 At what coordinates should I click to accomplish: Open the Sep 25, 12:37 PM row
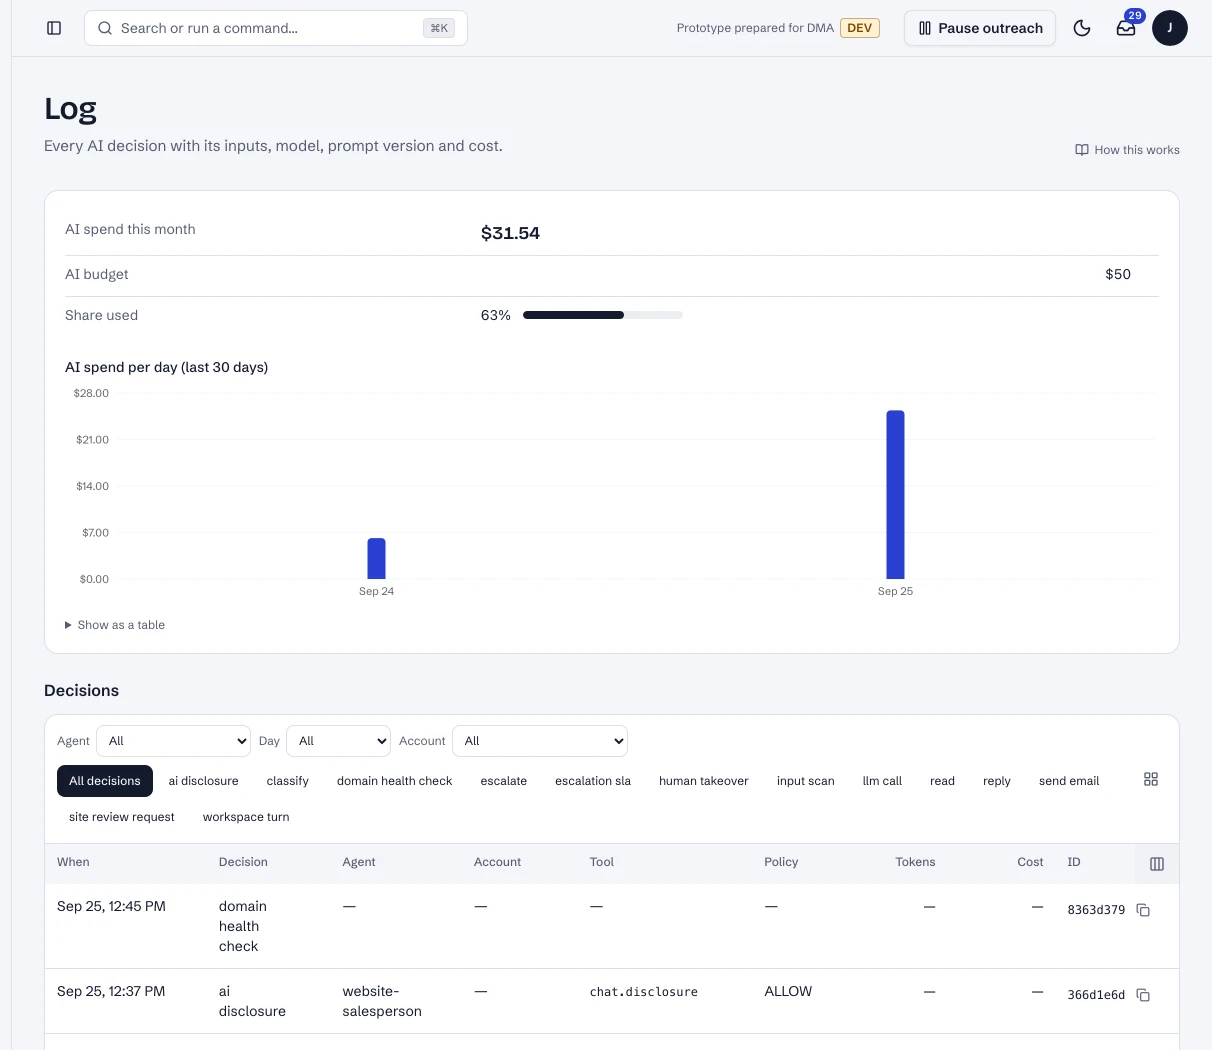[612, 1001]
